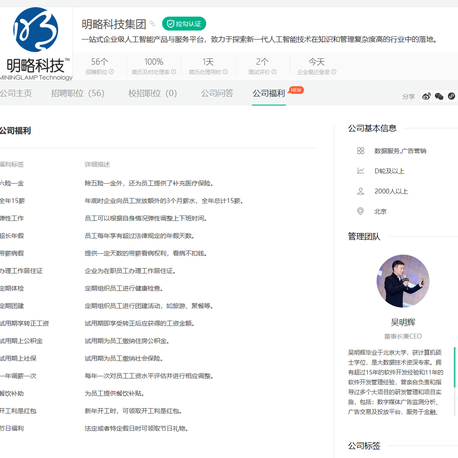458x458 pixels.
Task: Click the link icon beside 明略科技集团
Action: click(152, 23)
